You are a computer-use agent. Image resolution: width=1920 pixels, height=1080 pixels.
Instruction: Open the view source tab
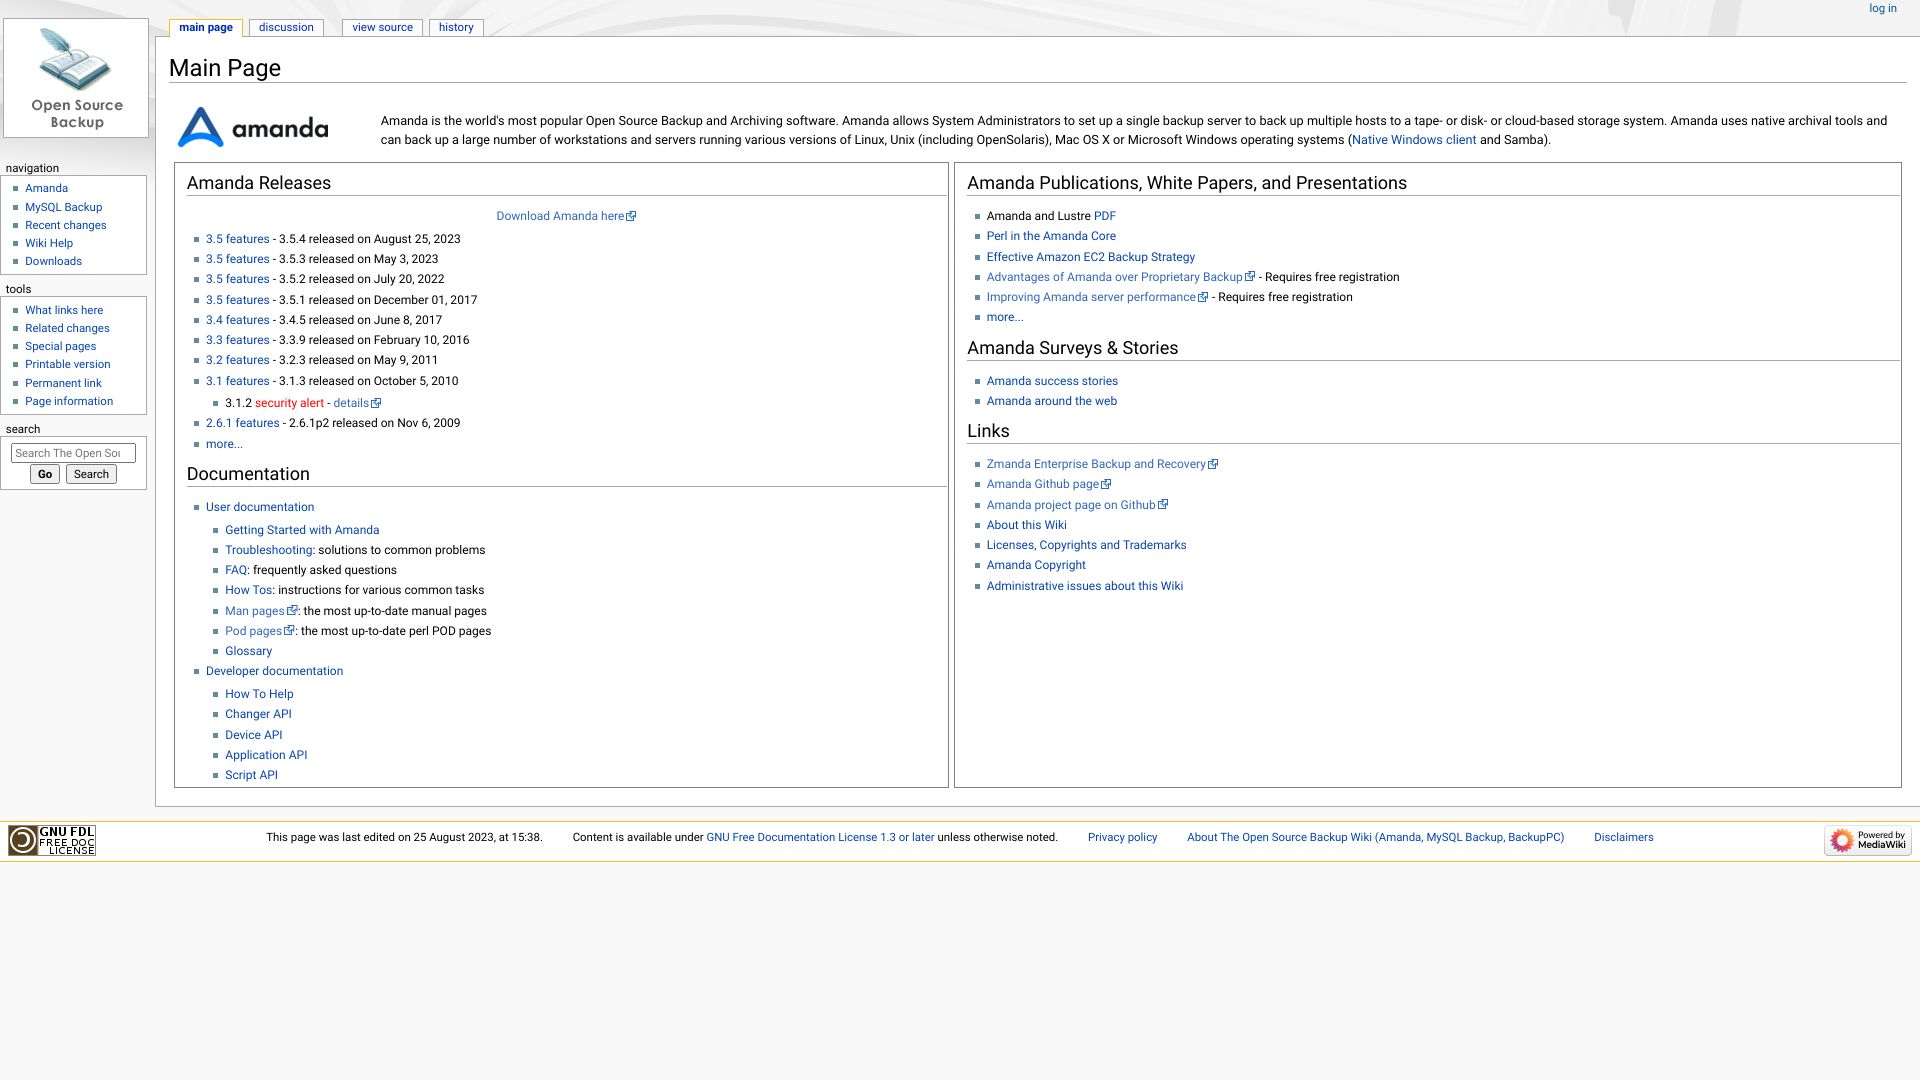tap(382, 28)
